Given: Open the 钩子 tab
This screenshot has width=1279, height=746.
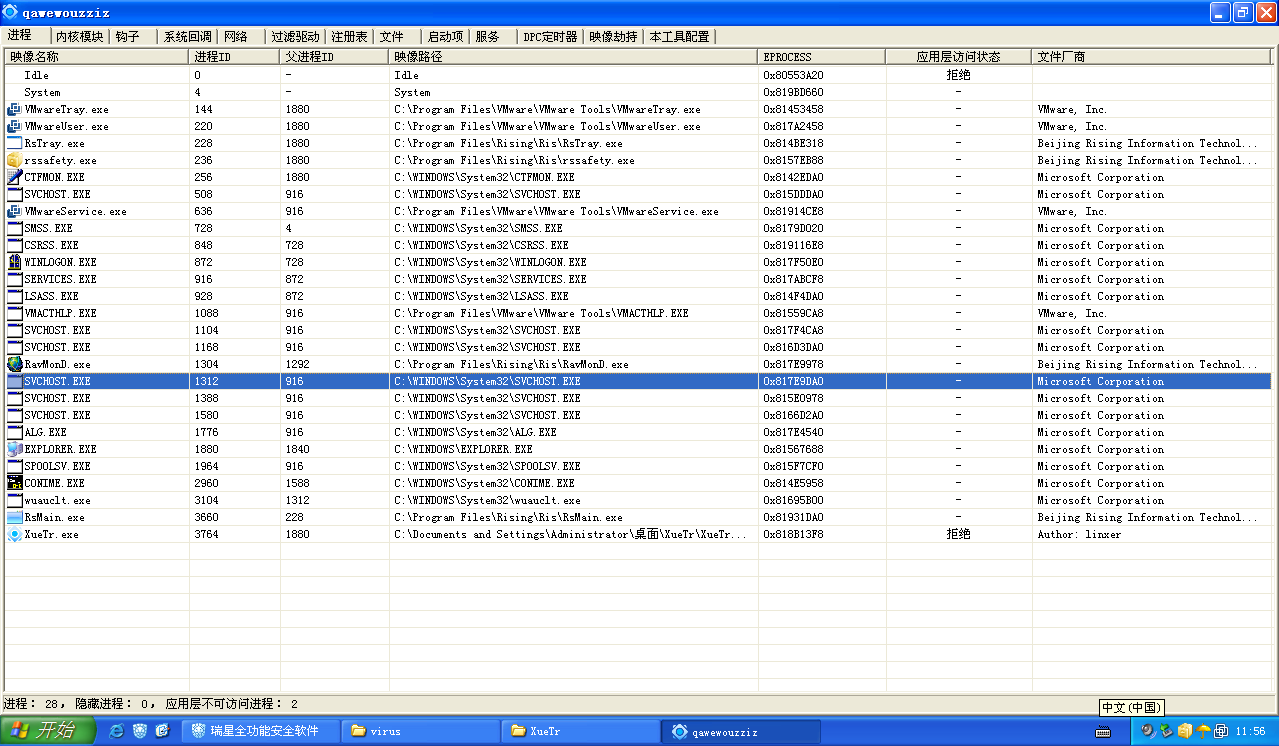Looking at the screenshot, I should pyautogui.click(x=133, y=37).
